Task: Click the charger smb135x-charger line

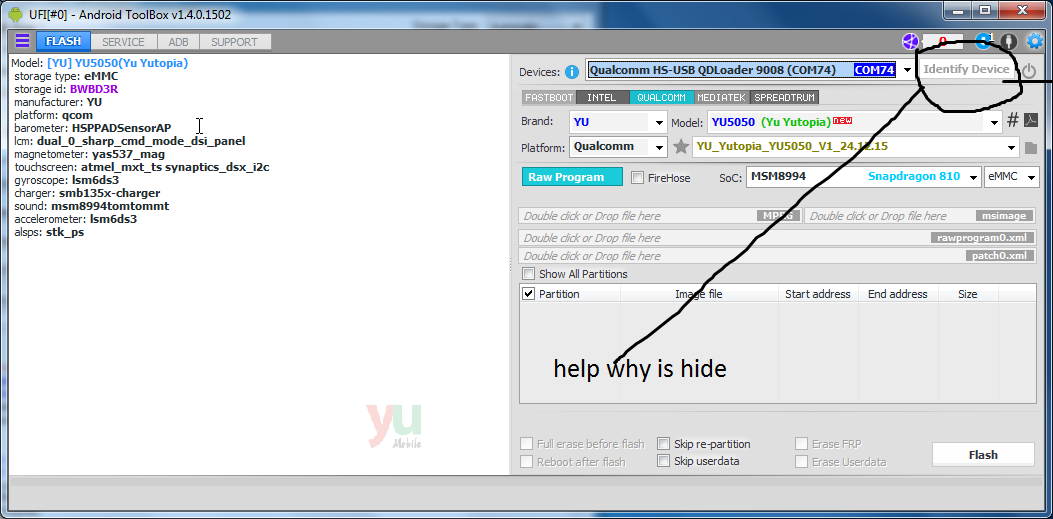Action: (x=87, y=193)
